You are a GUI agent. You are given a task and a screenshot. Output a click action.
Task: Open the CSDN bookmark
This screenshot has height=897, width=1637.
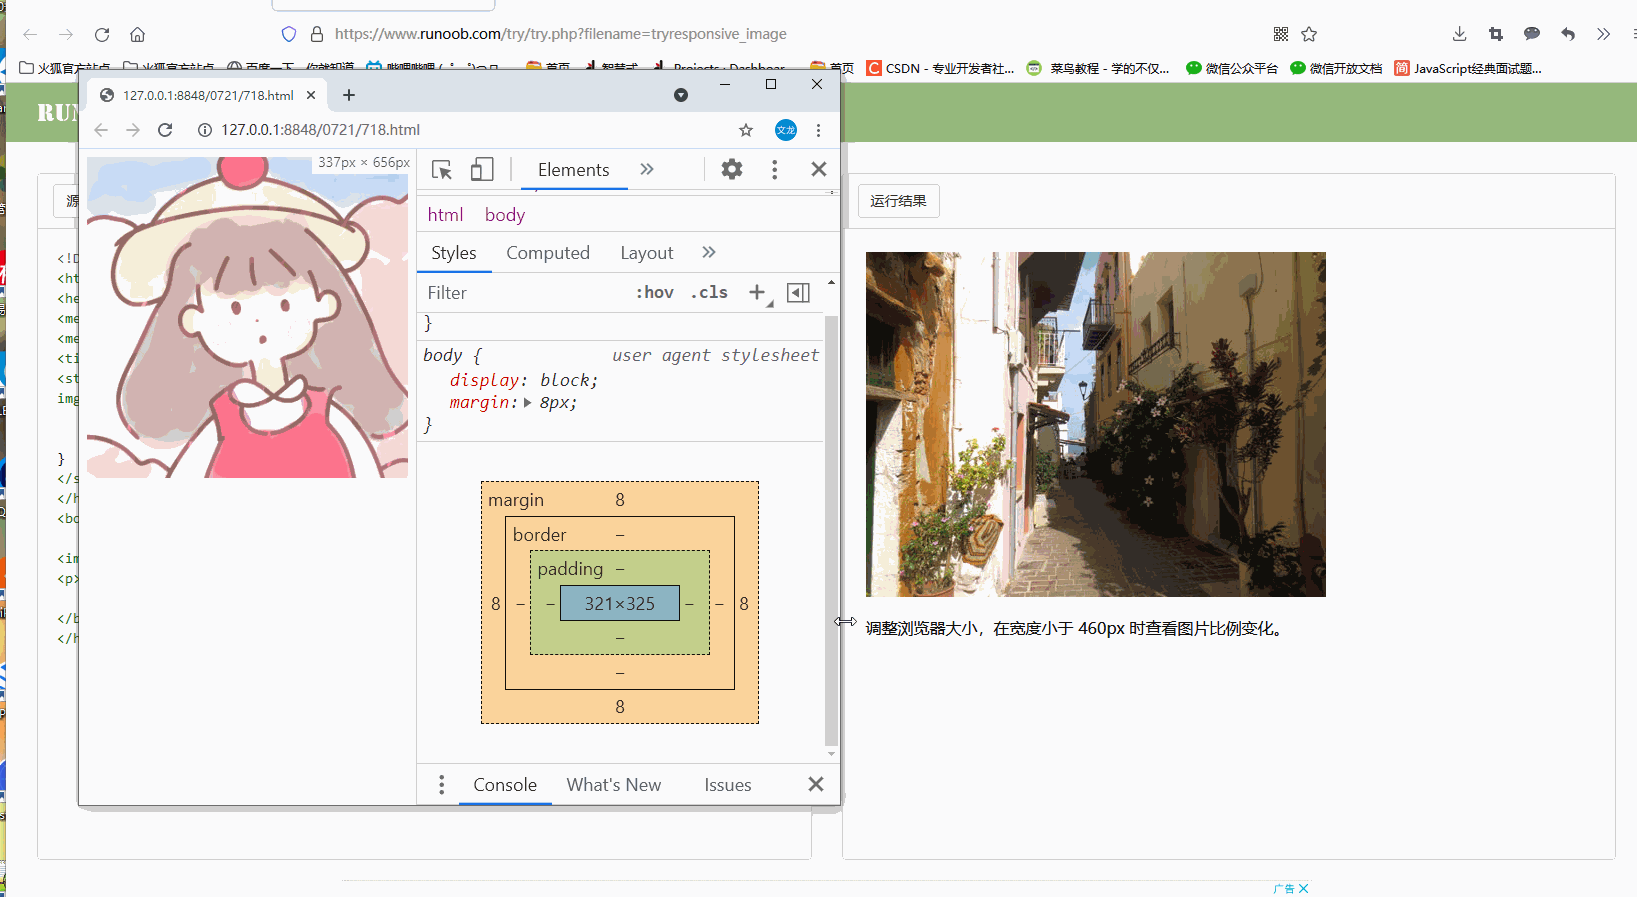click(x=940, y=68)
